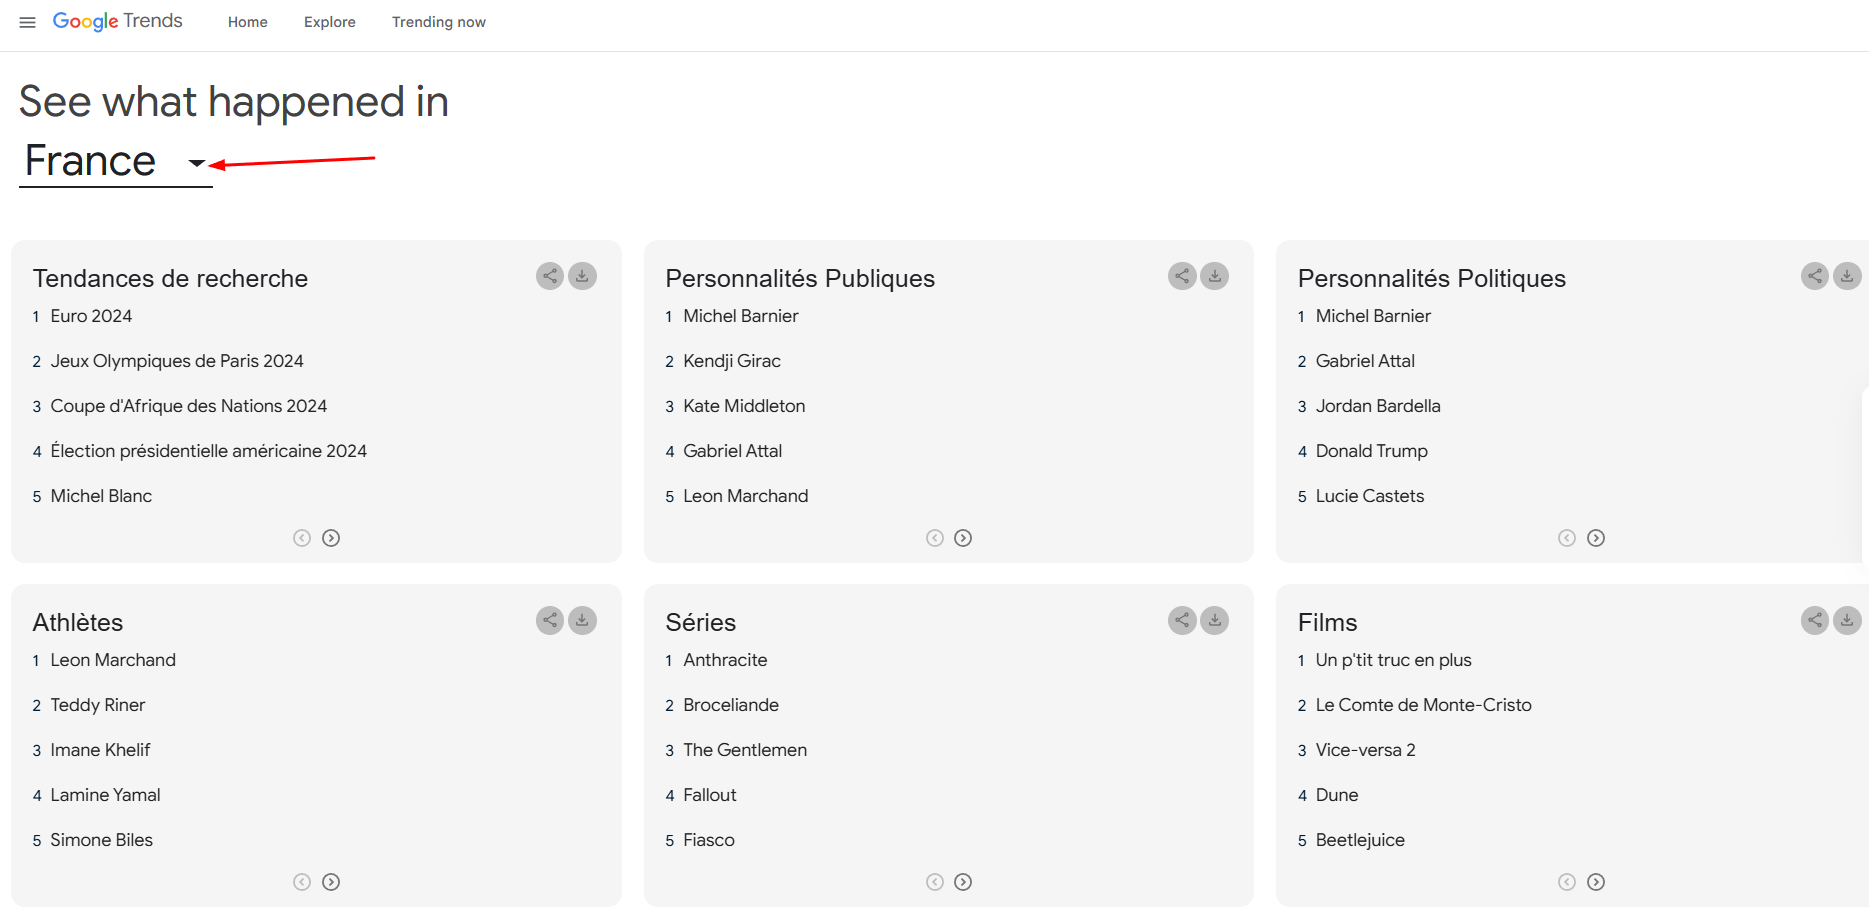Select Dune in Films
This screenshot has width=1869, height=917.
tap(1337, 795)
